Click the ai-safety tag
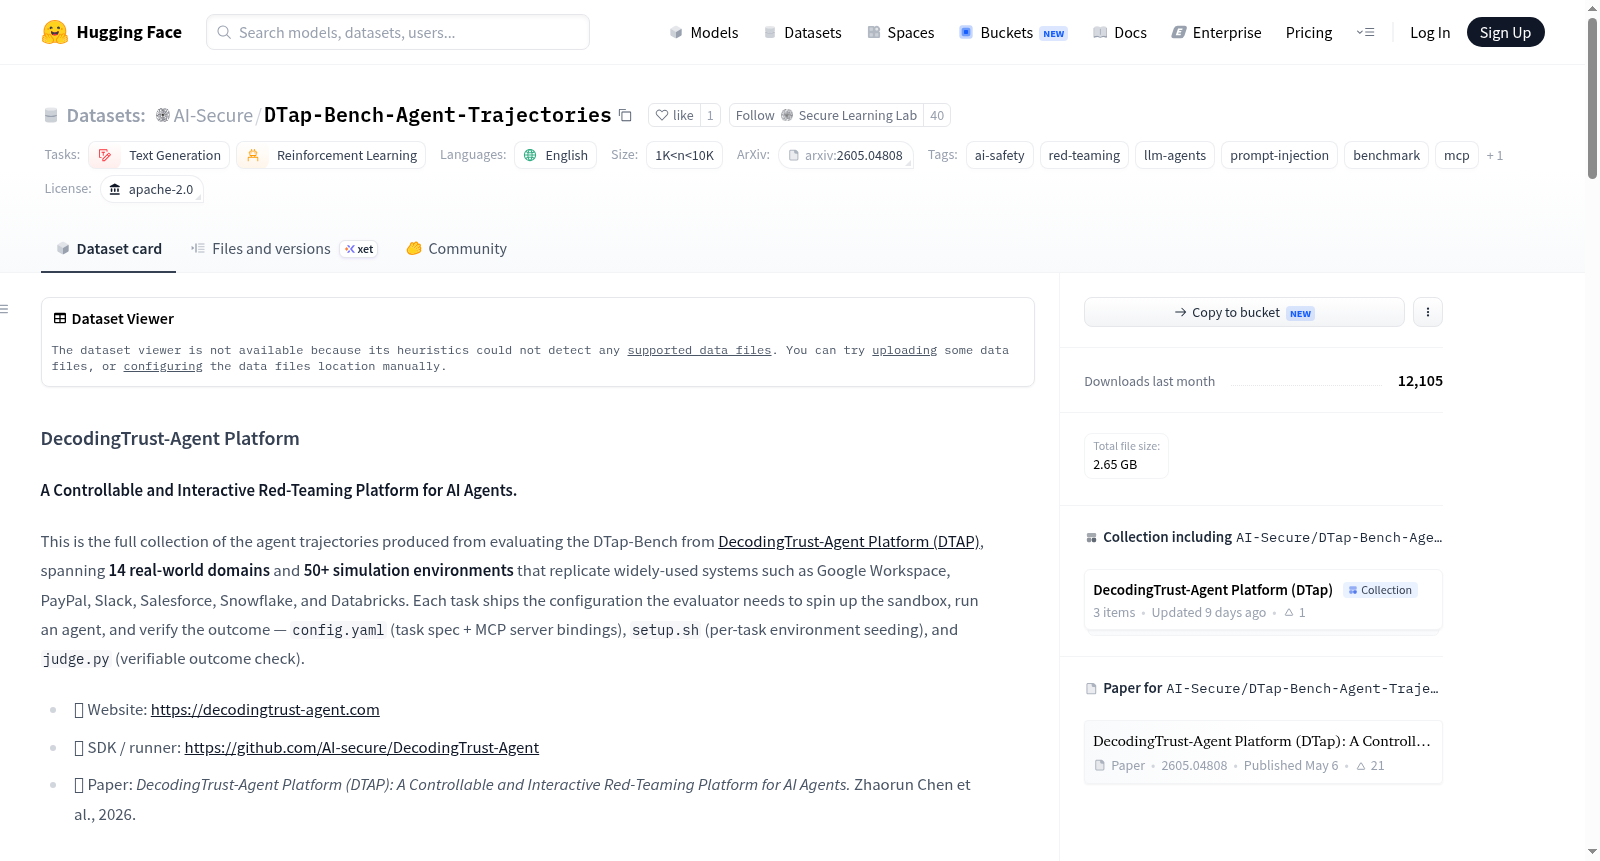1600x861 pixels. coord(999,155)
